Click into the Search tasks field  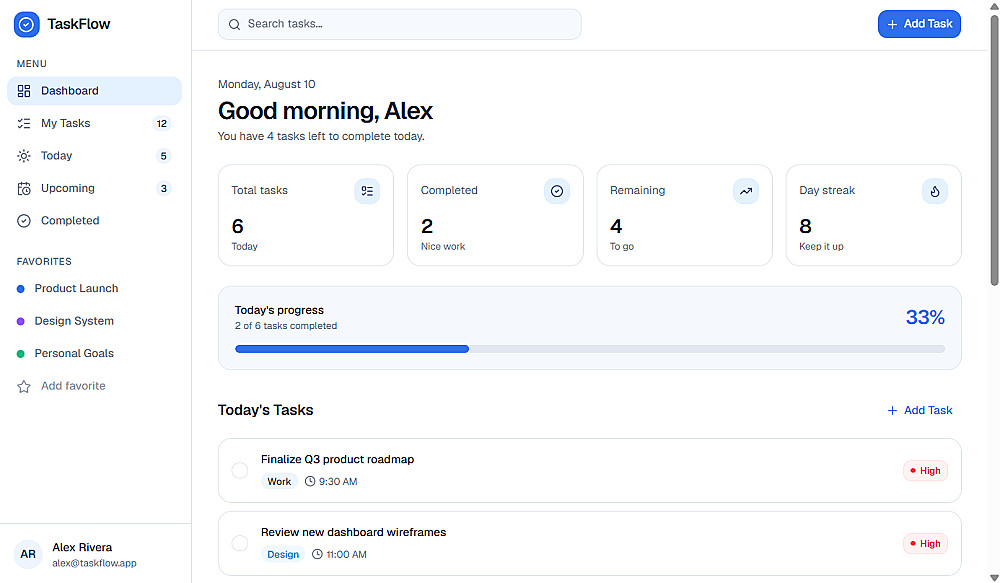pos(399,24)
